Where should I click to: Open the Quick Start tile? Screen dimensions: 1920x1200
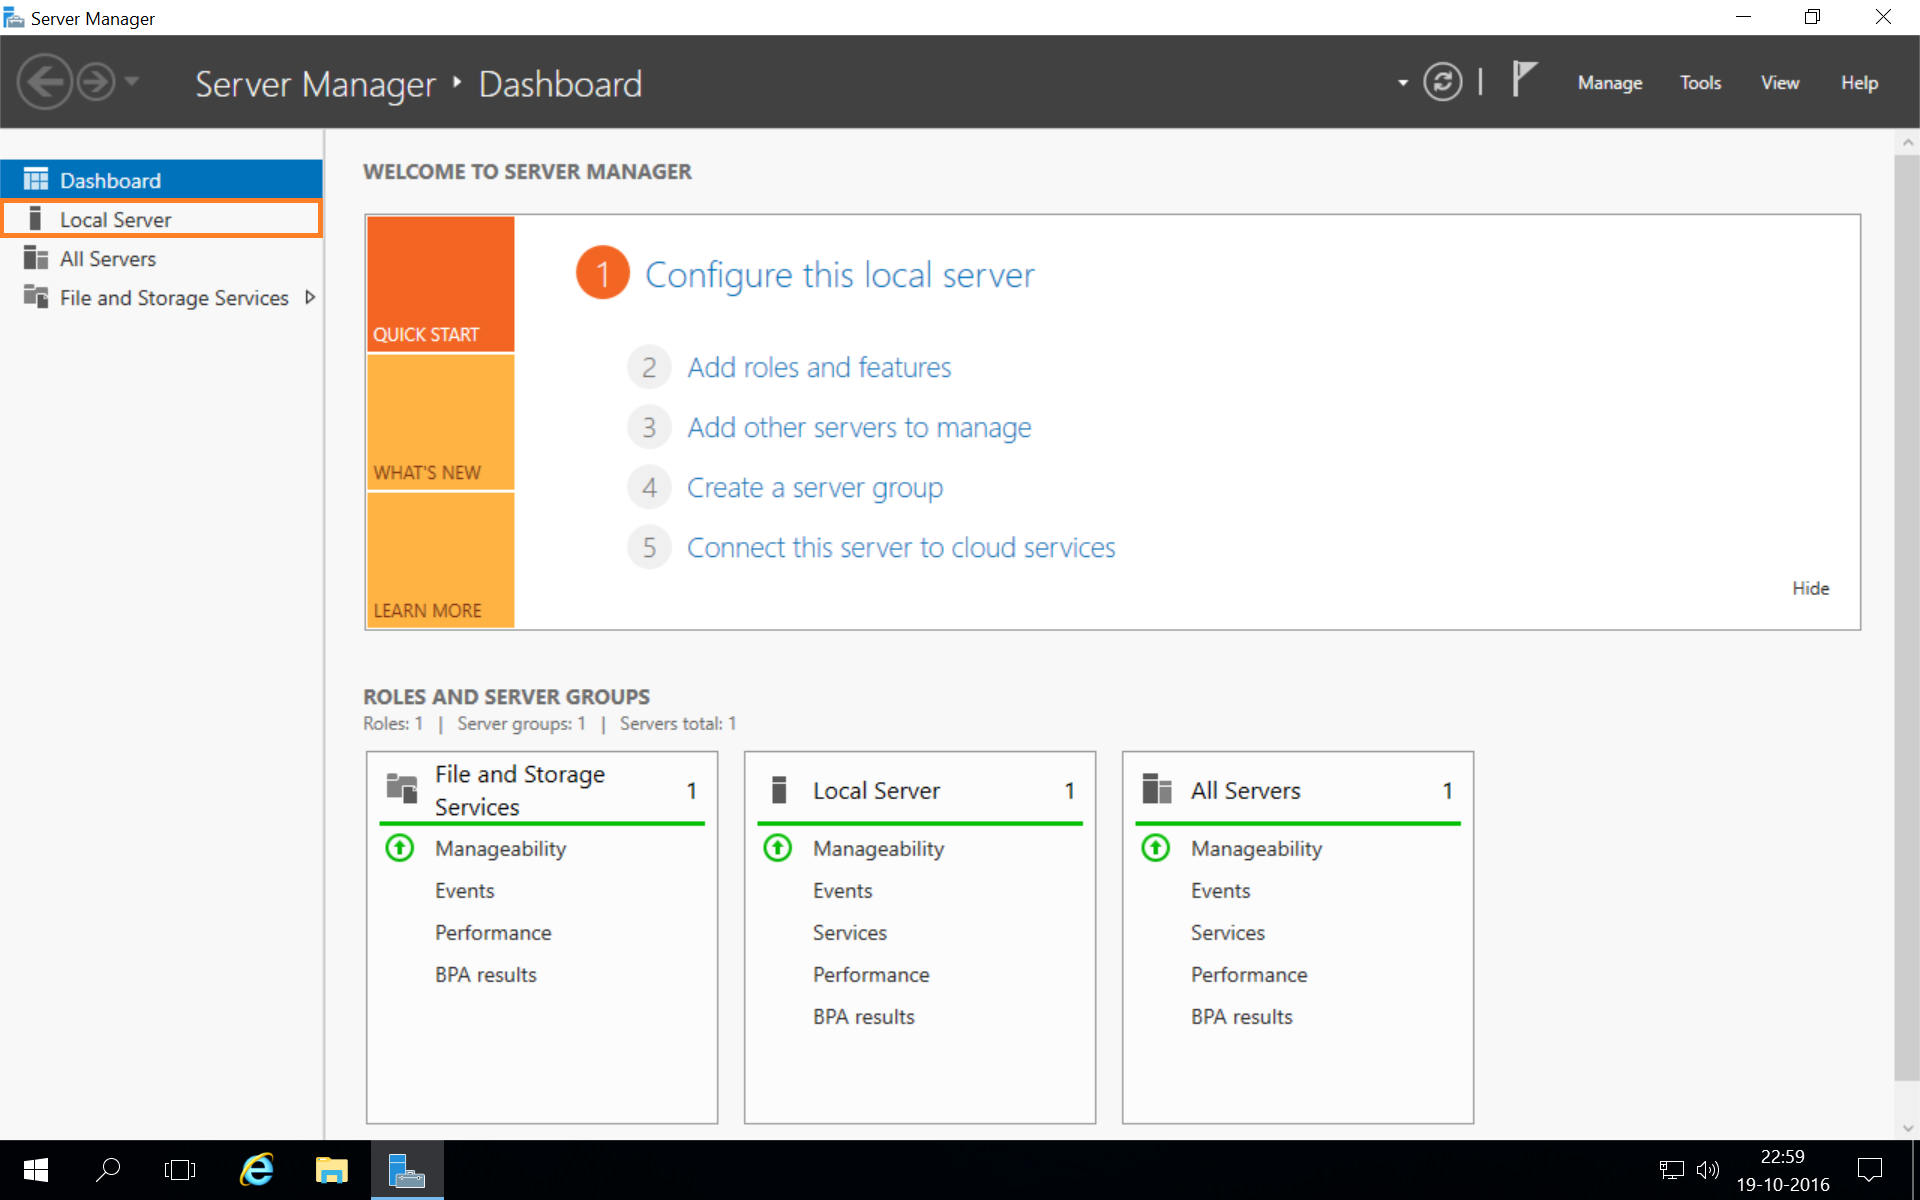point(441,284)
